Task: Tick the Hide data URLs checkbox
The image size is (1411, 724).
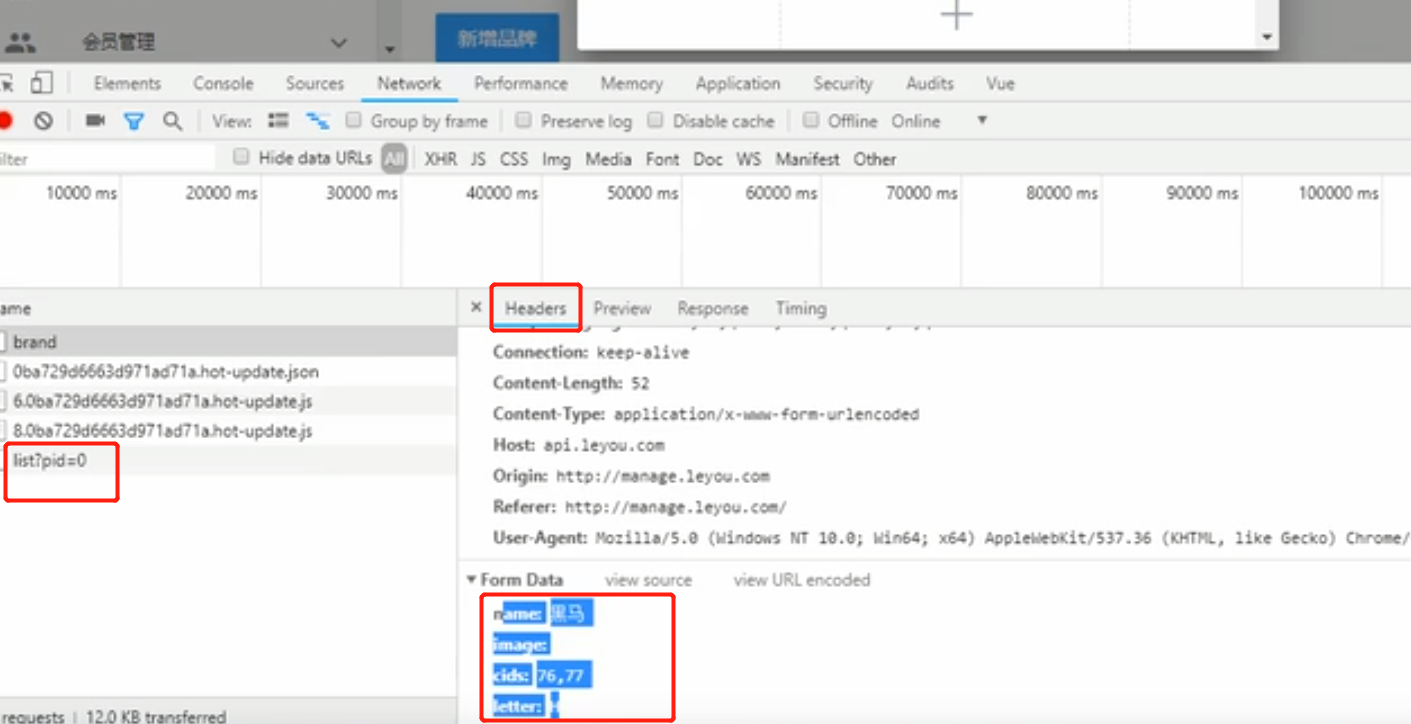Action: 241,157
